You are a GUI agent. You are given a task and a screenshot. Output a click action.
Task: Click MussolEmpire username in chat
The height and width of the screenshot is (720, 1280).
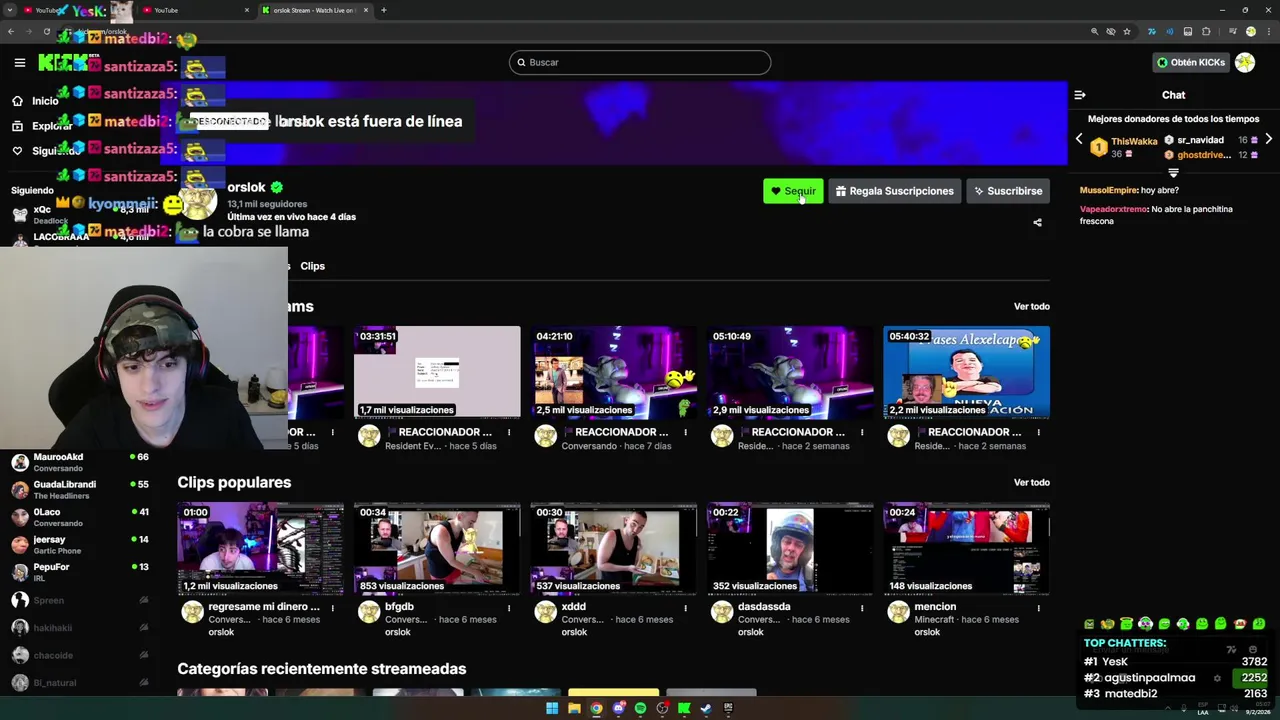coord(1109,190)
